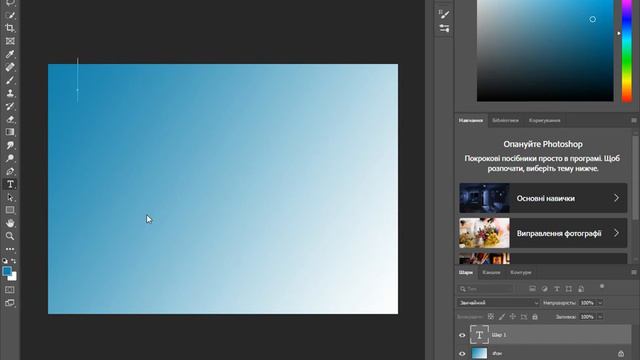This screenshot has height=360, width=640.
Task: Reset default foreground and background colors
Action: (5, 260)
